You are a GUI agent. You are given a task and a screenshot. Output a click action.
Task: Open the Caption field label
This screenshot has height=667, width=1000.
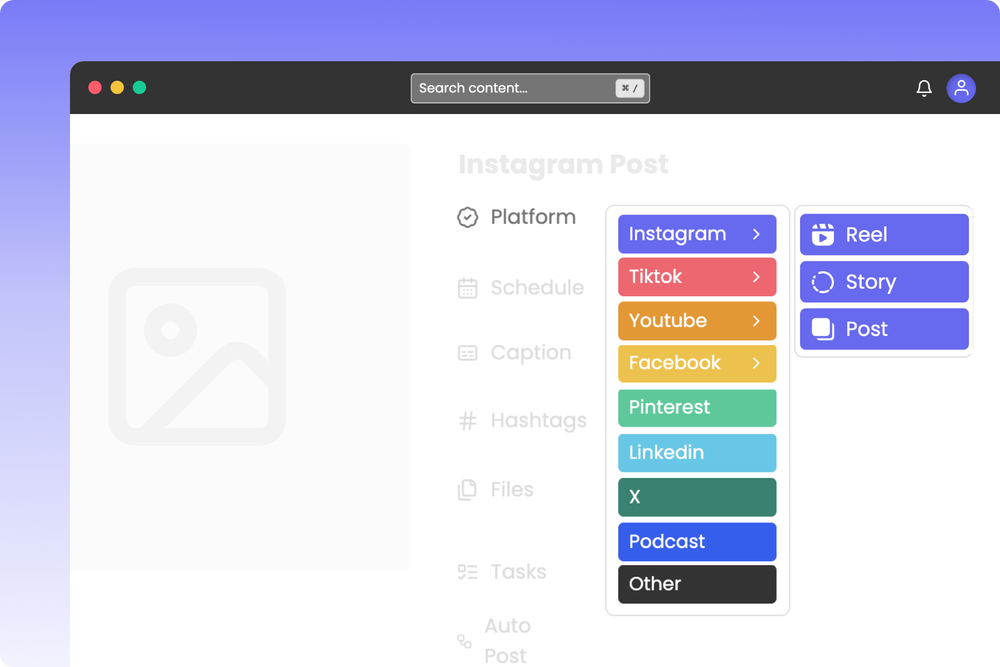coord(531,353)
